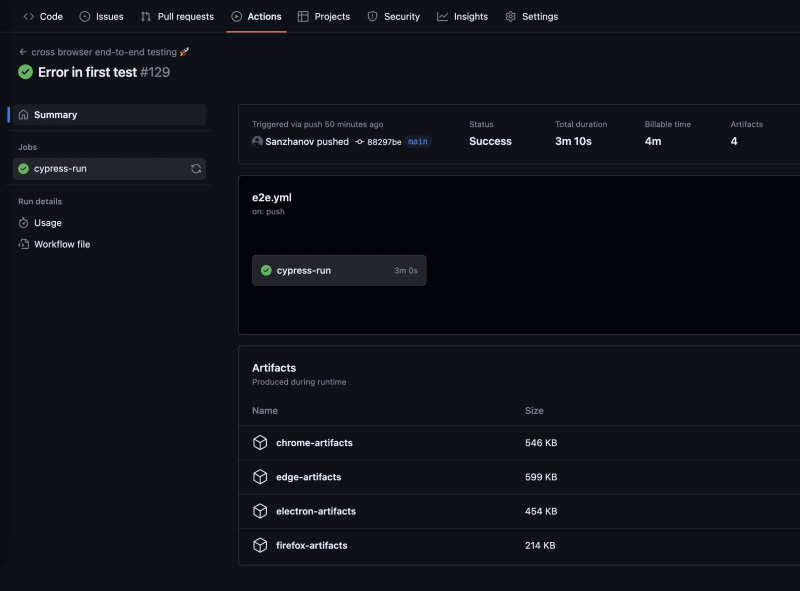
Task: Return to cross browser end-to-end testing workflow
Action: click(x=104, y=52)
